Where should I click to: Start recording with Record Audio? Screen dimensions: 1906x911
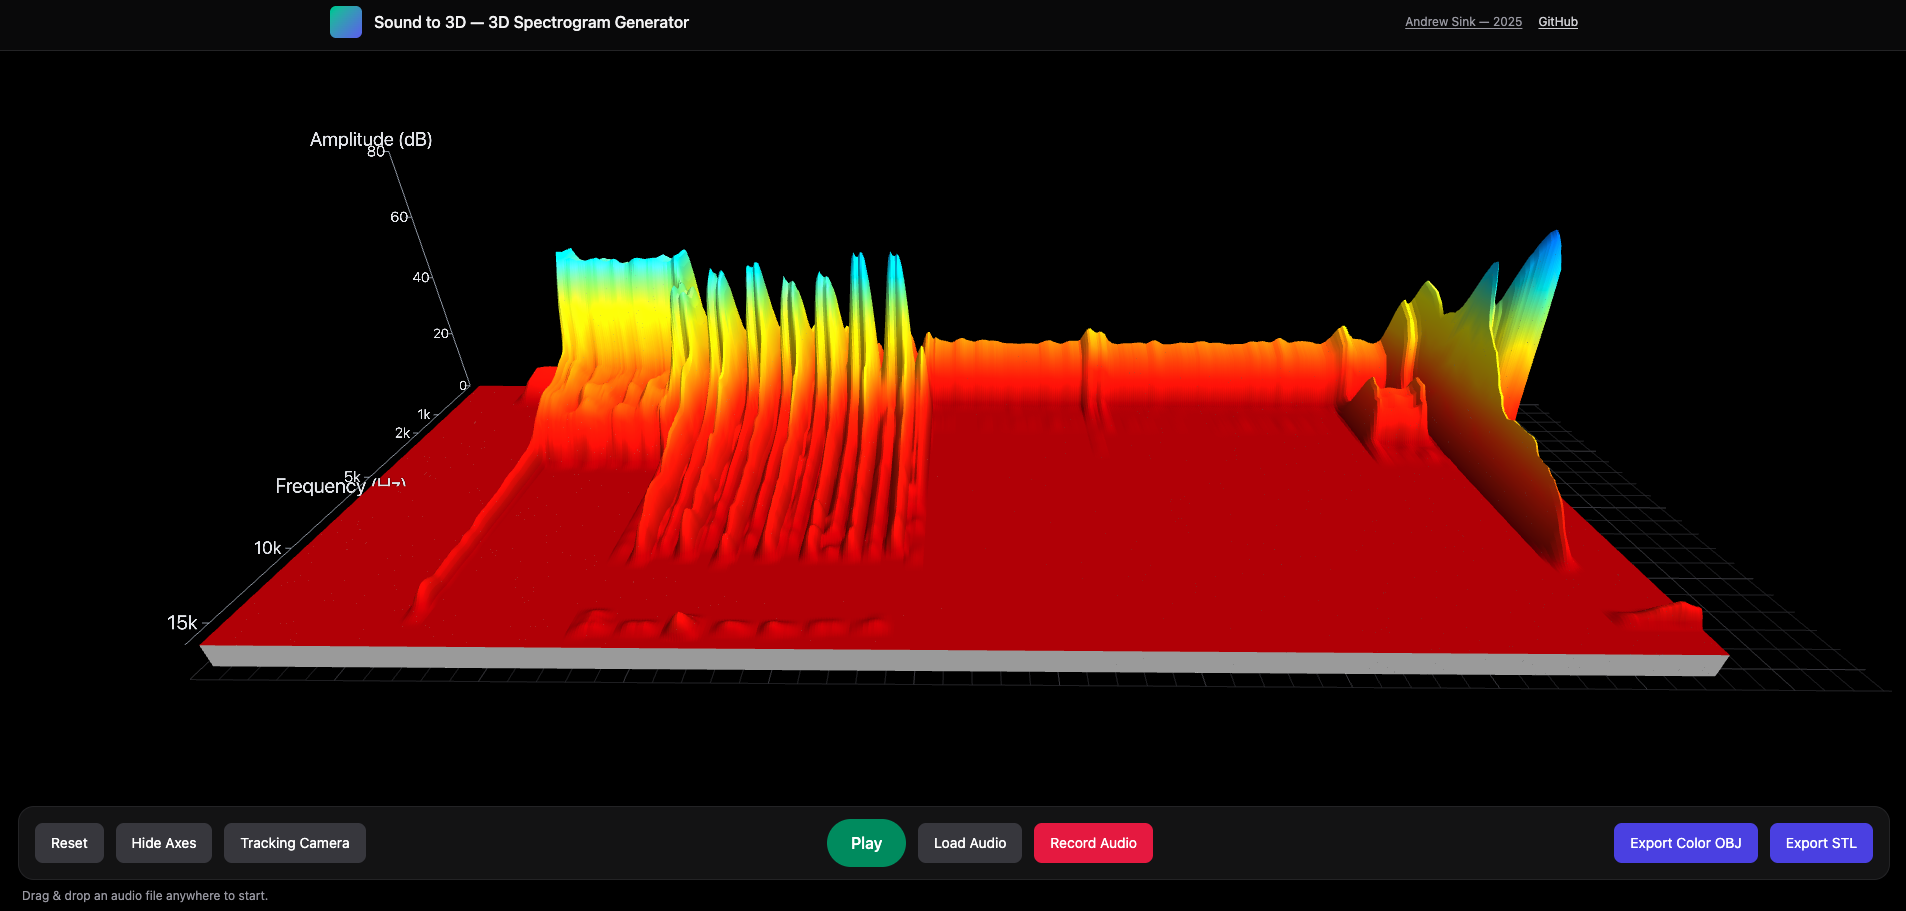(1093, 843)
